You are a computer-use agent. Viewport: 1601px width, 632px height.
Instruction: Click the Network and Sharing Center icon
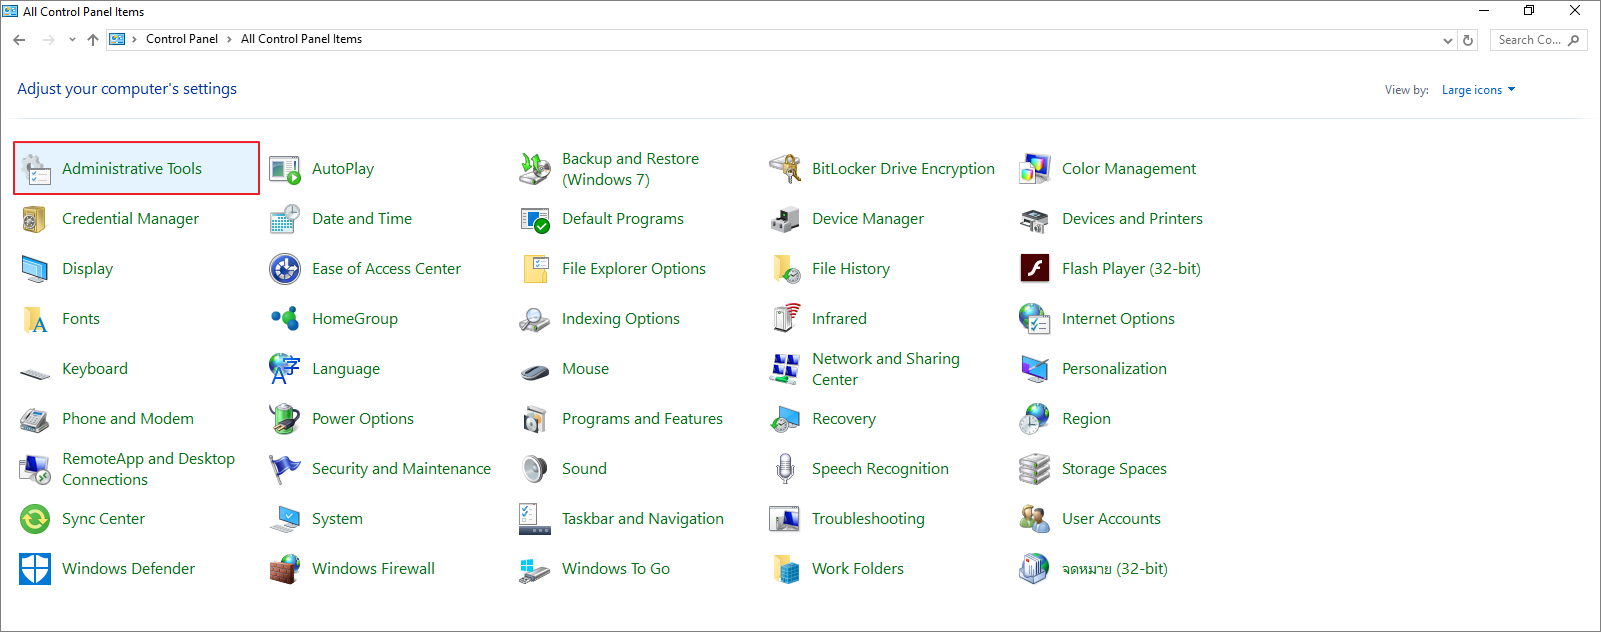[x=785, y=369]
